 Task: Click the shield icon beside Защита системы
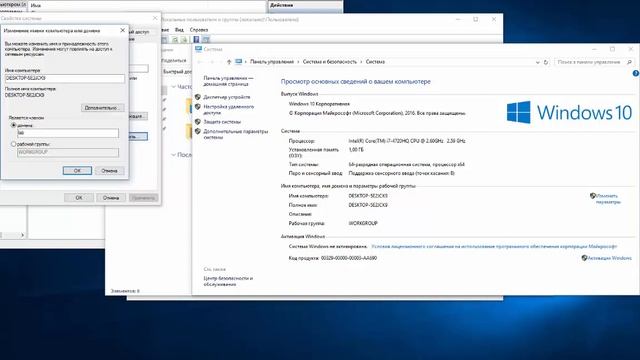[x=198, y=122]
